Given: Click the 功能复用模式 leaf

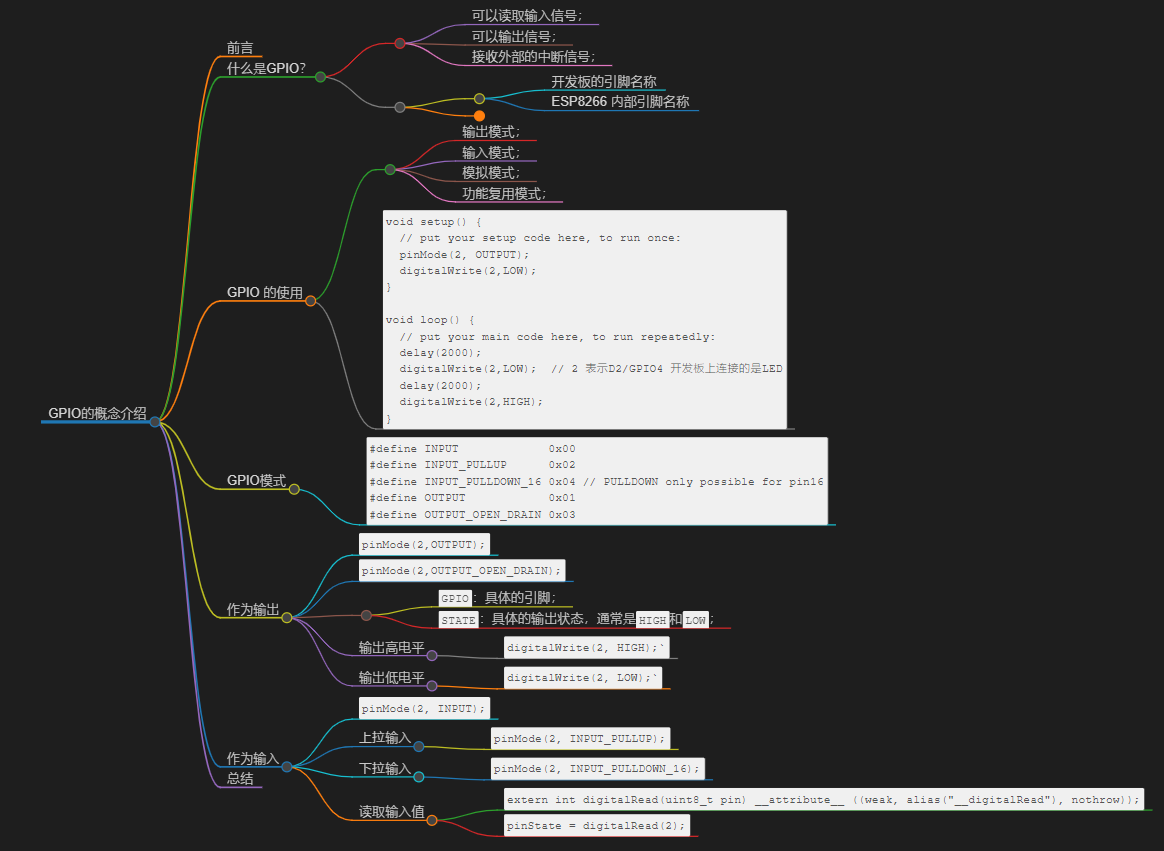Looking at the screenshot, I should [x=504, y=194].
